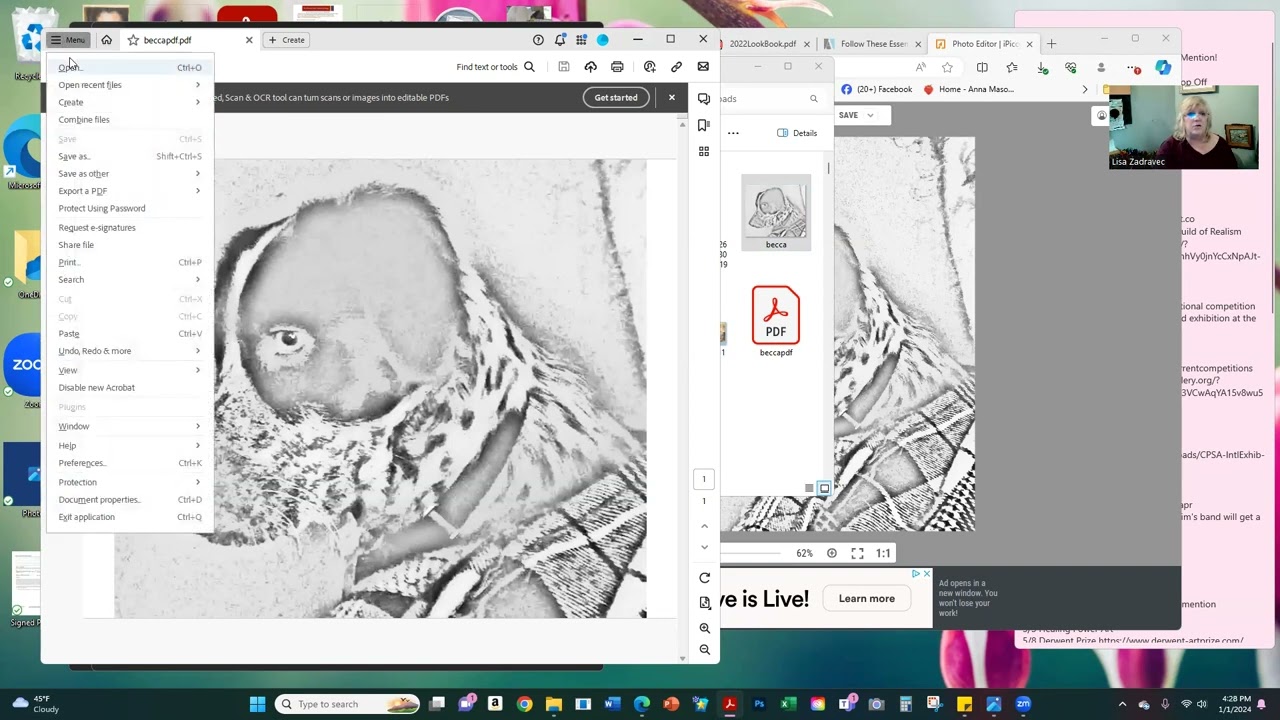Click the 1:1 zoom button in Photo Editor

[x=883, y=553]
